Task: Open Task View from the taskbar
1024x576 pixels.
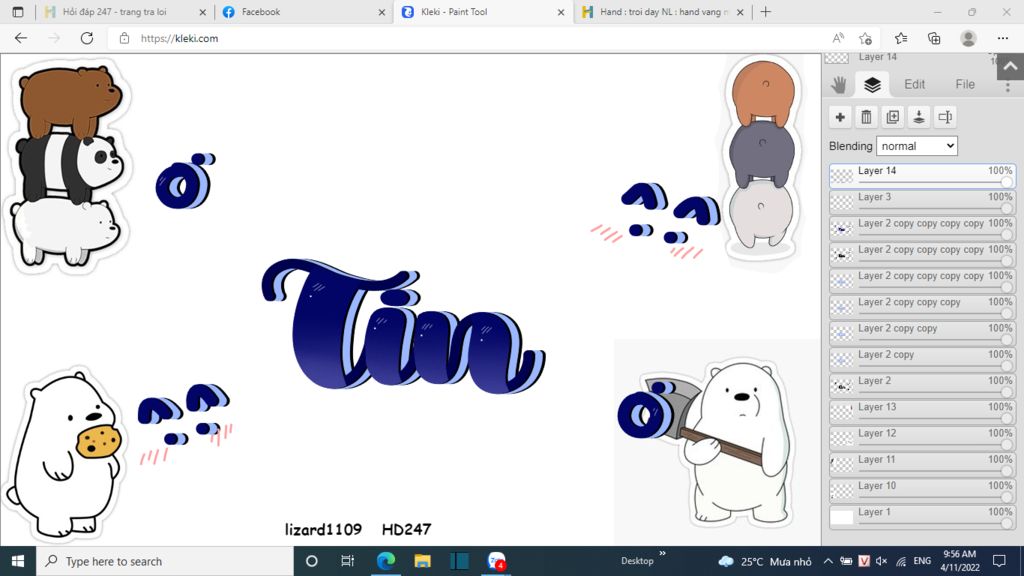Action: 347,561
